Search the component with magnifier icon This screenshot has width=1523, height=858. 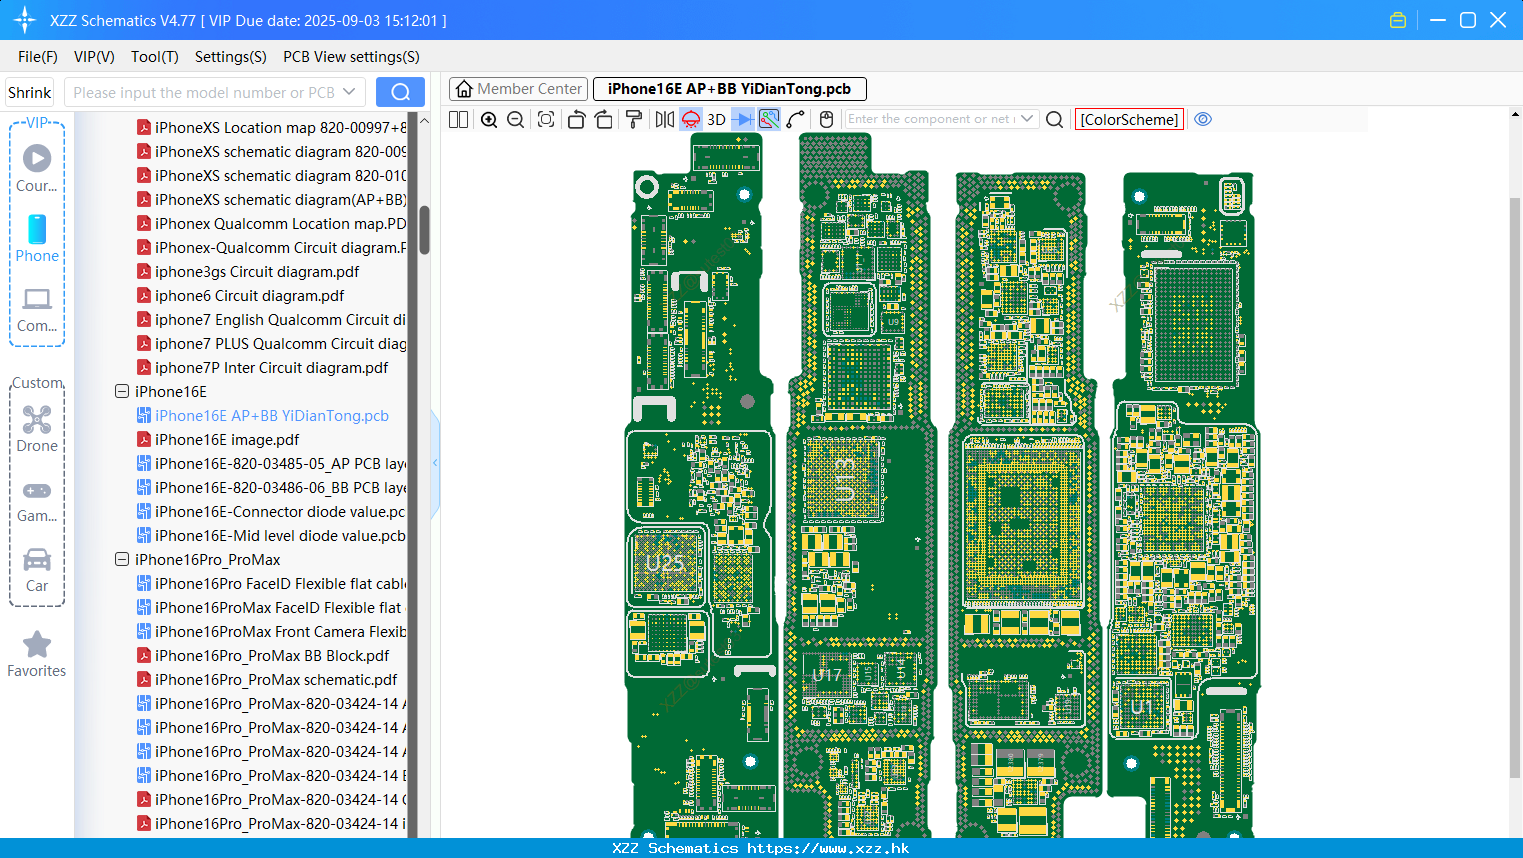pos(1054,119)
